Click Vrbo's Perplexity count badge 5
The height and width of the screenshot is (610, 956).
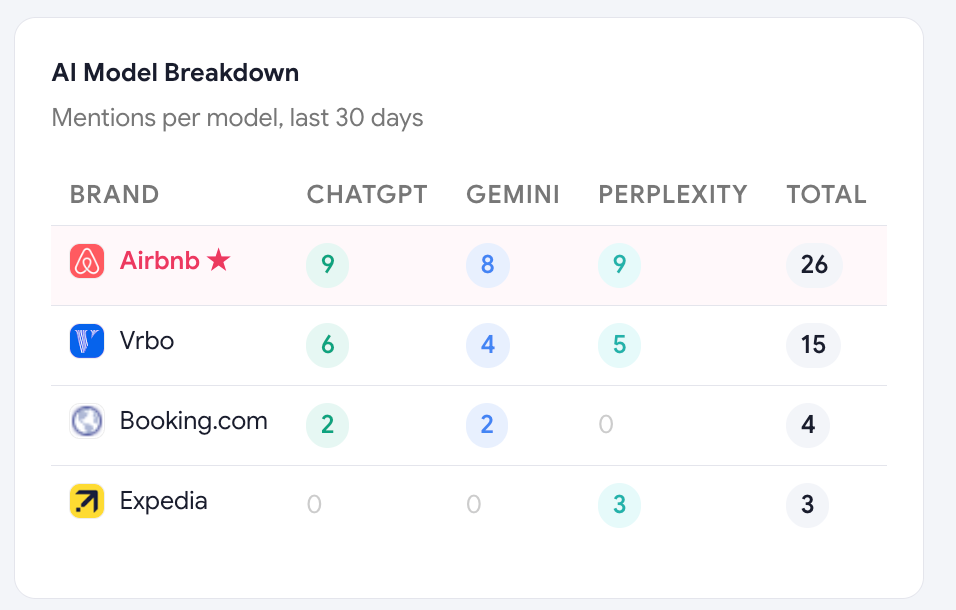[x=619, y=345]
